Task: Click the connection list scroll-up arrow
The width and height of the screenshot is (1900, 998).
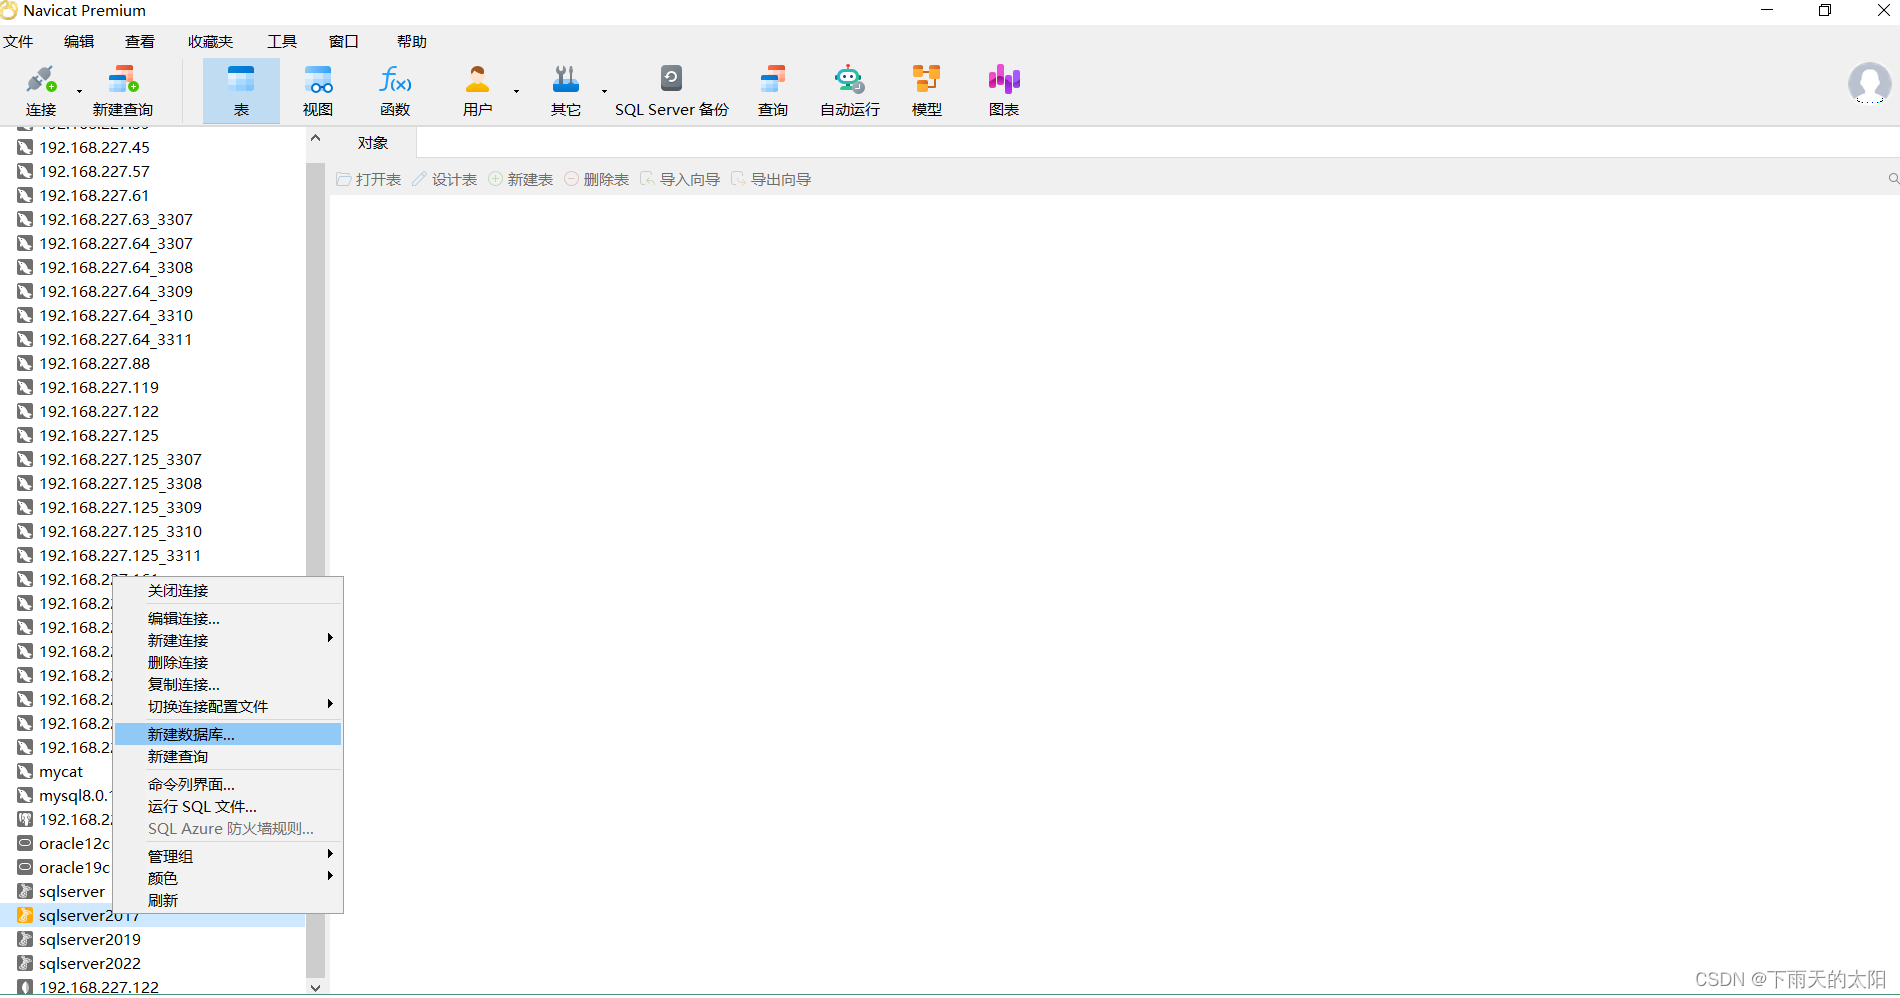Action: pos(316,138)
